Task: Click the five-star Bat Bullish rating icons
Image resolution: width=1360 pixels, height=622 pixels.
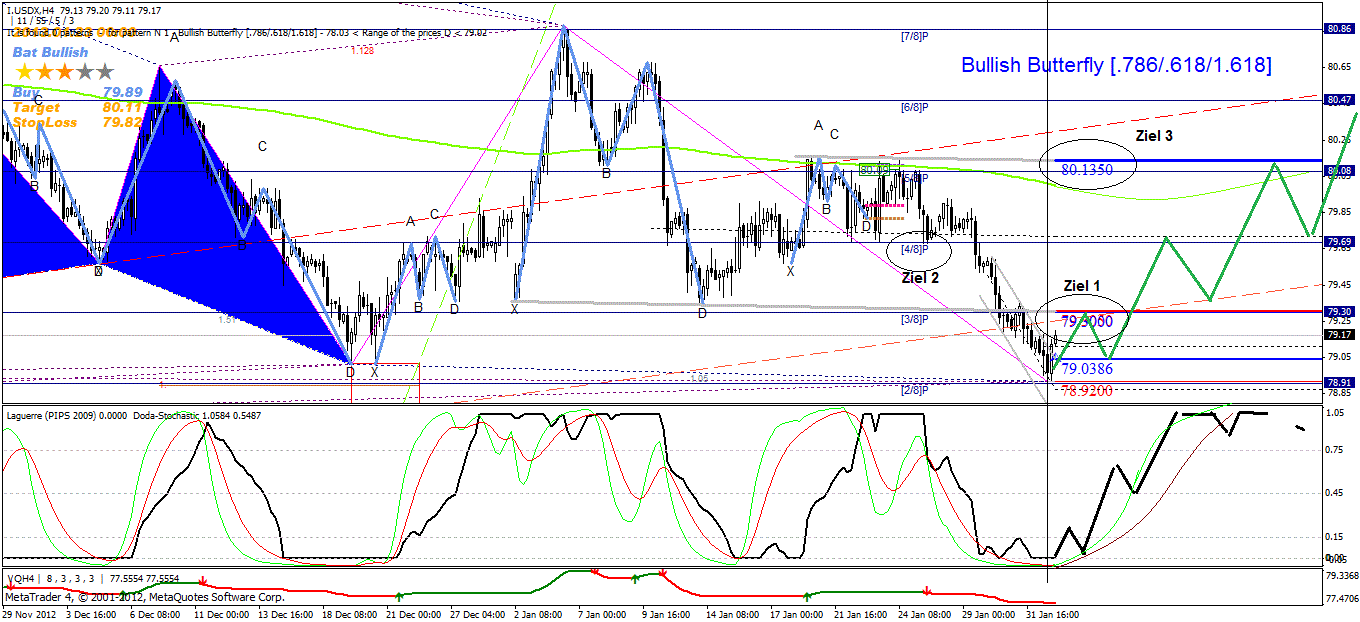Action: pos(64,71)
